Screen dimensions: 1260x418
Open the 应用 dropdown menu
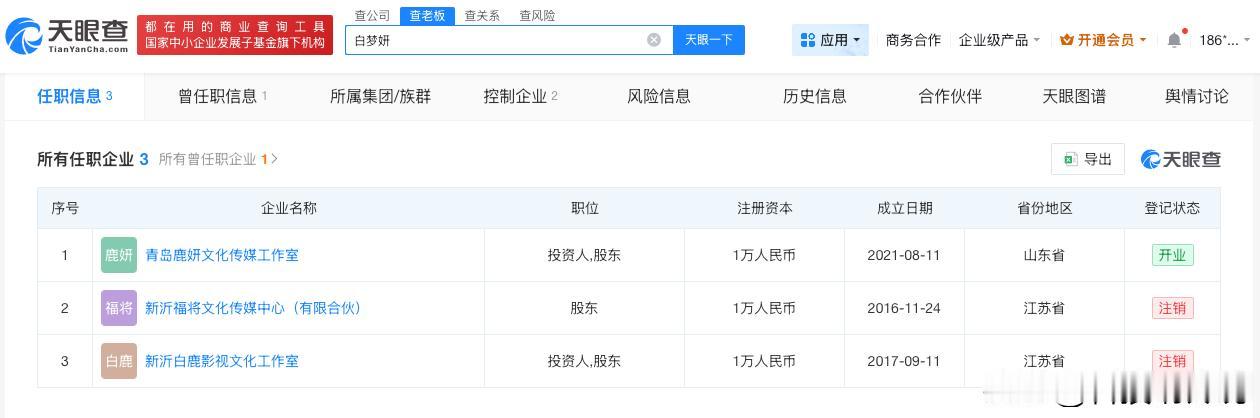coord(830,40)
